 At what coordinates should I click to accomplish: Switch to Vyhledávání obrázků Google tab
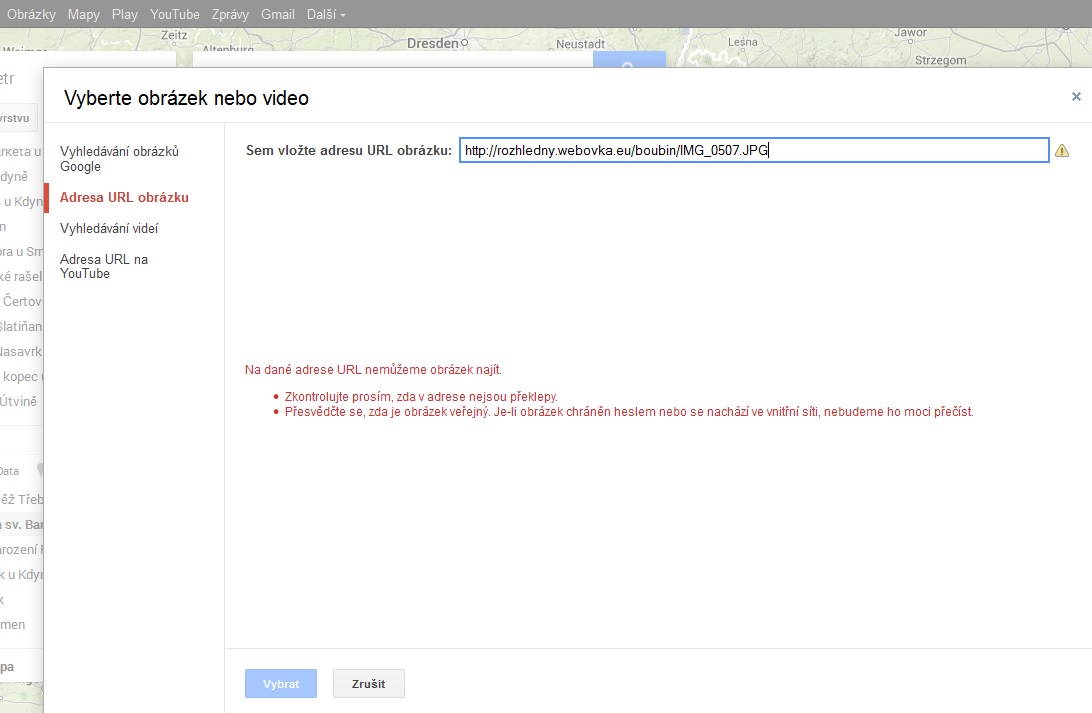[119, 158]
